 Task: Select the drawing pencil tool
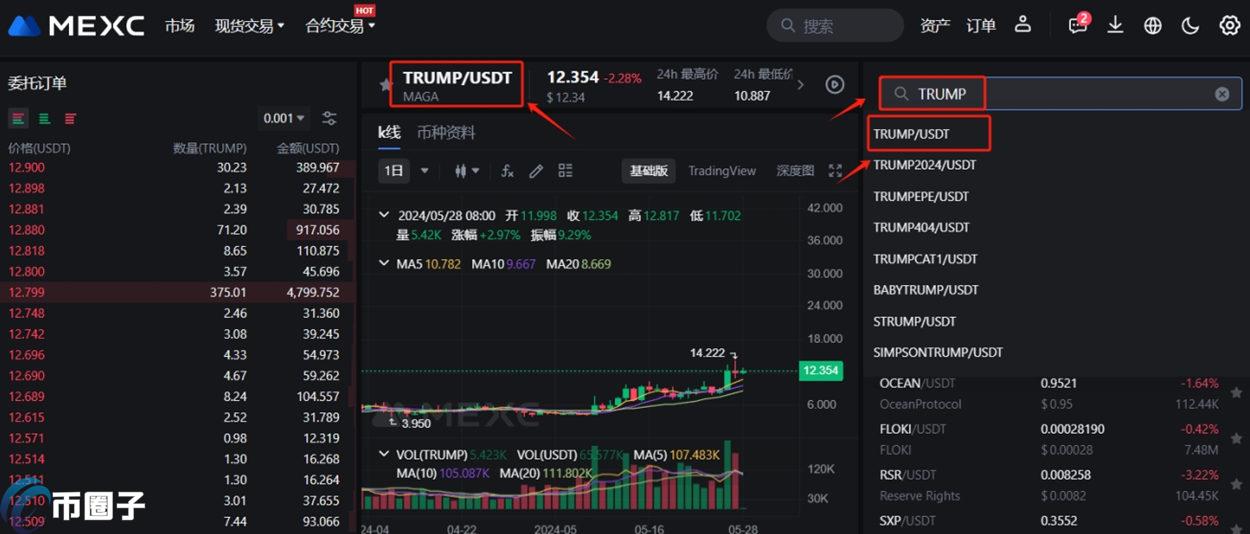(x=536, y=171)
